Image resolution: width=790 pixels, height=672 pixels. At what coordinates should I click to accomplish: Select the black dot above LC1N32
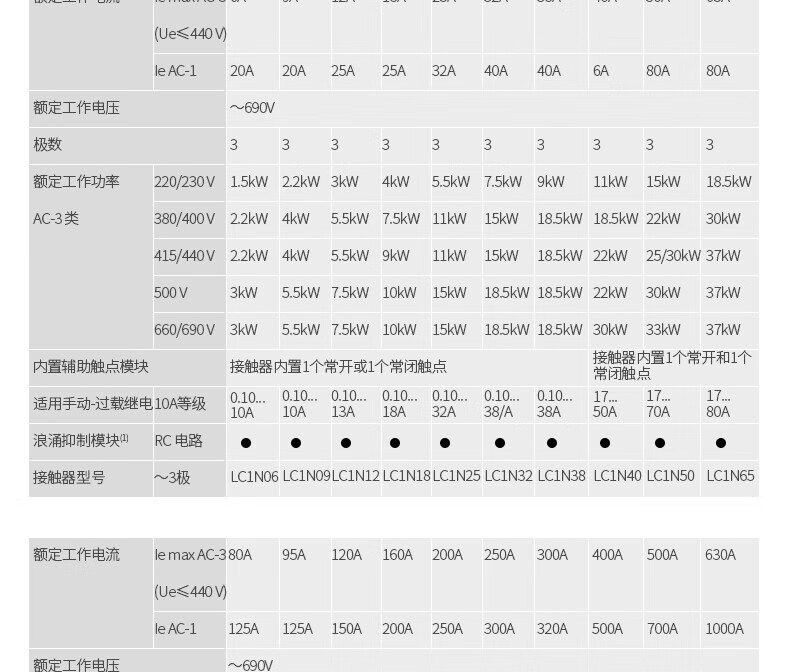(x=500, y=442)
